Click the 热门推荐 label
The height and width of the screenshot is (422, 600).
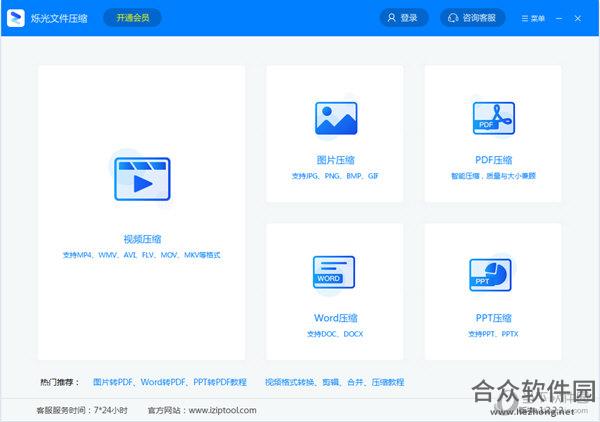click(60, 382)
